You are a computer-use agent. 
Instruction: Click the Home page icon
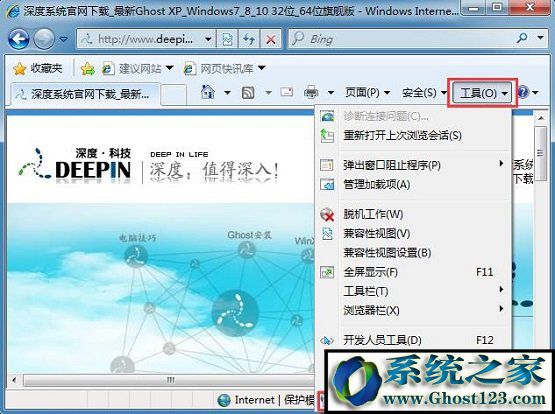(208, 92)
